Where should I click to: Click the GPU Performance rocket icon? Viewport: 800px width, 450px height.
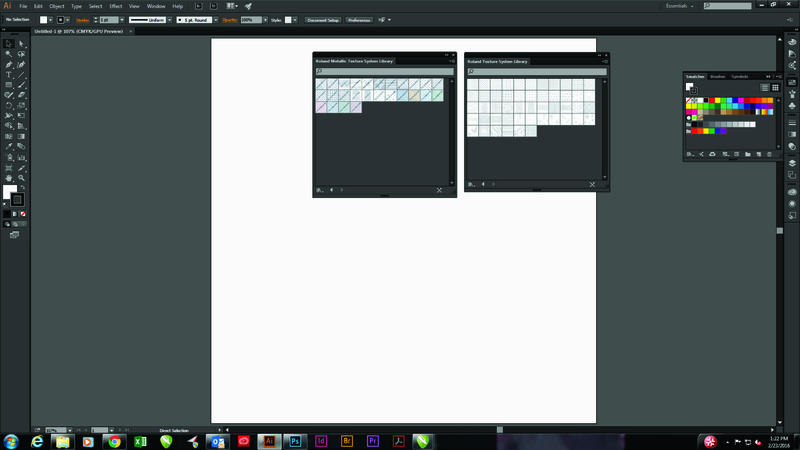[x=248, y=6]
